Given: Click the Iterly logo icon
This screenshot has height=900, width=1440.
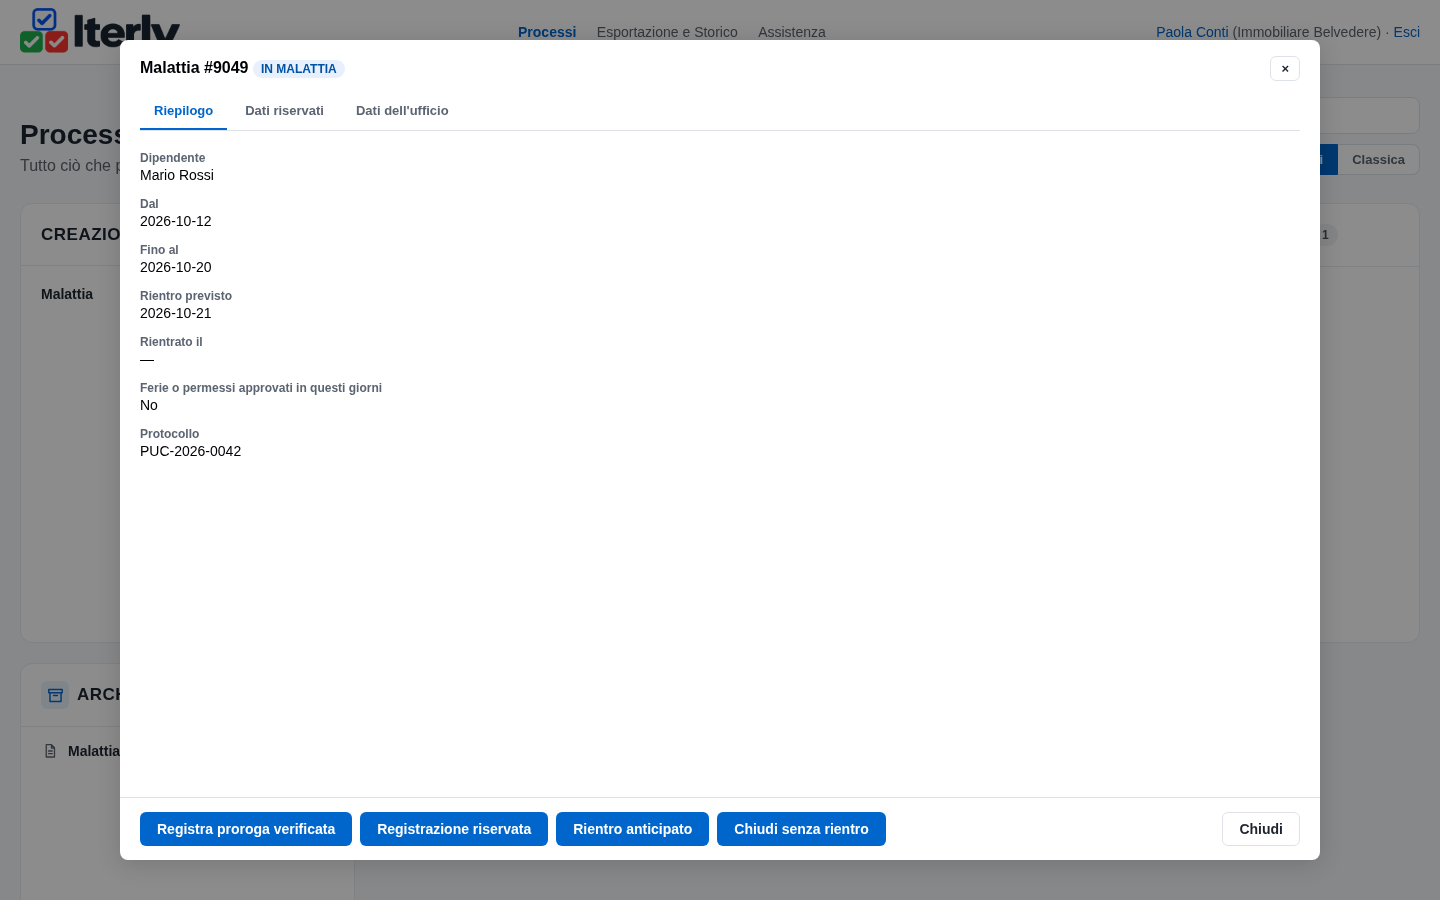Looking at the screenshot, I should pos(44,30).
